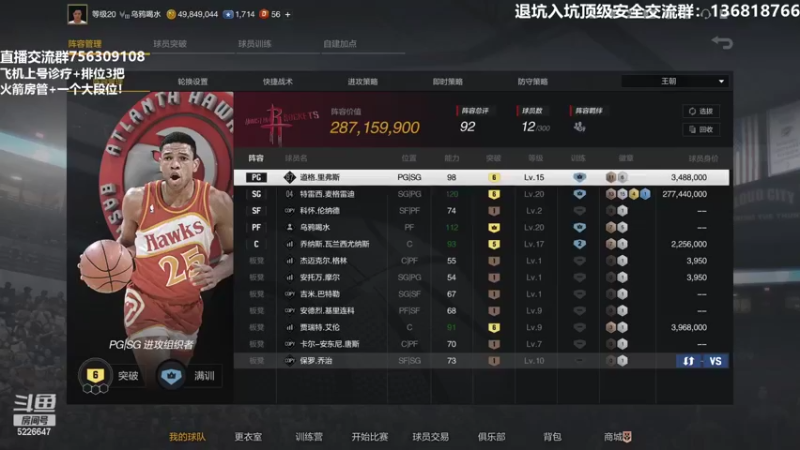This screenshot has height=450, width=800.
Task: Click 开始比赛 in bottom navigation
Action: tap(370, 437)
